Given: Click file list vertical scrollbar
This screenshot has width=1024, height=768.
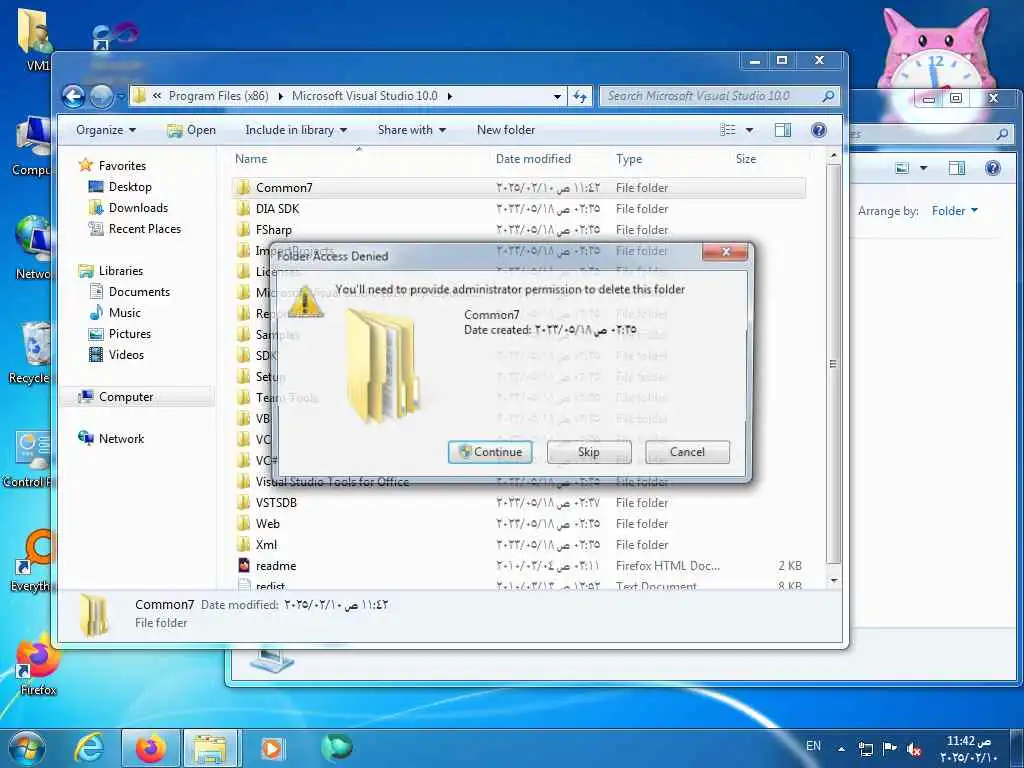Looking at the screenshot, I should (x=833, y=364).
